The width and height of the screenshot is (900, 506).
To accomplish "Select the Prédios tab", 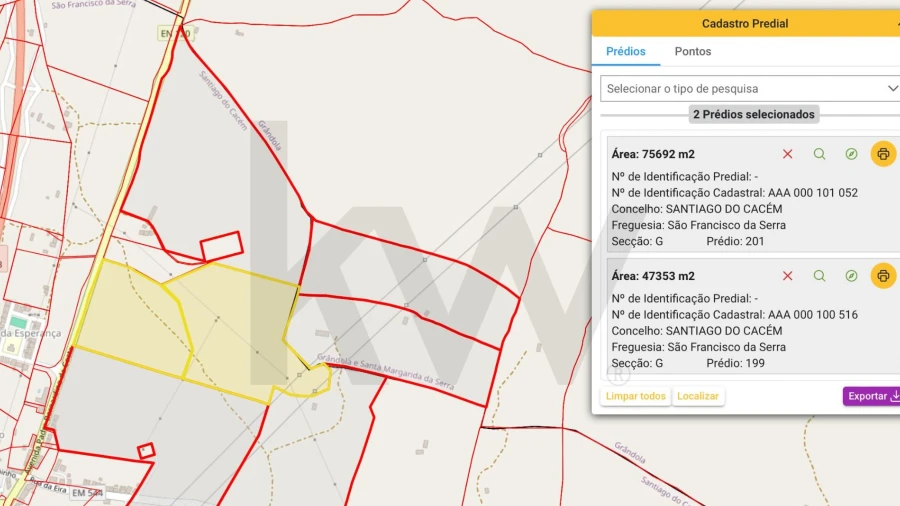I will [626, 52].
